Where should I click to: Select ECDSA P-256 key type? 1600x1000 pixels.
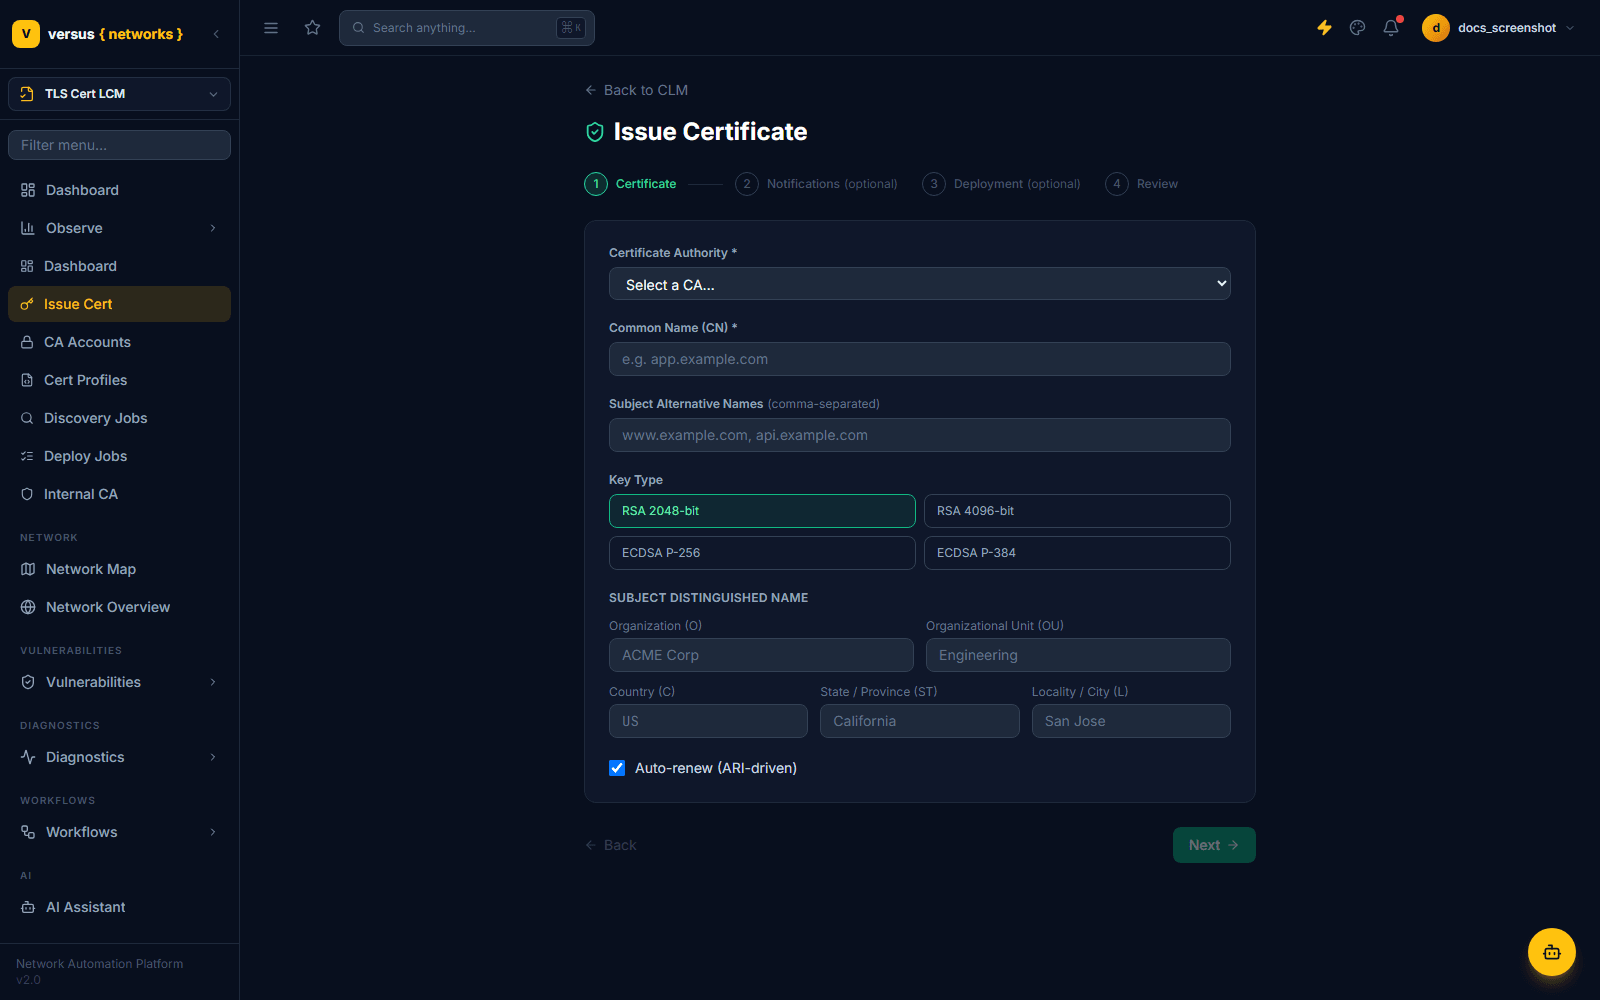click(762, 553)
